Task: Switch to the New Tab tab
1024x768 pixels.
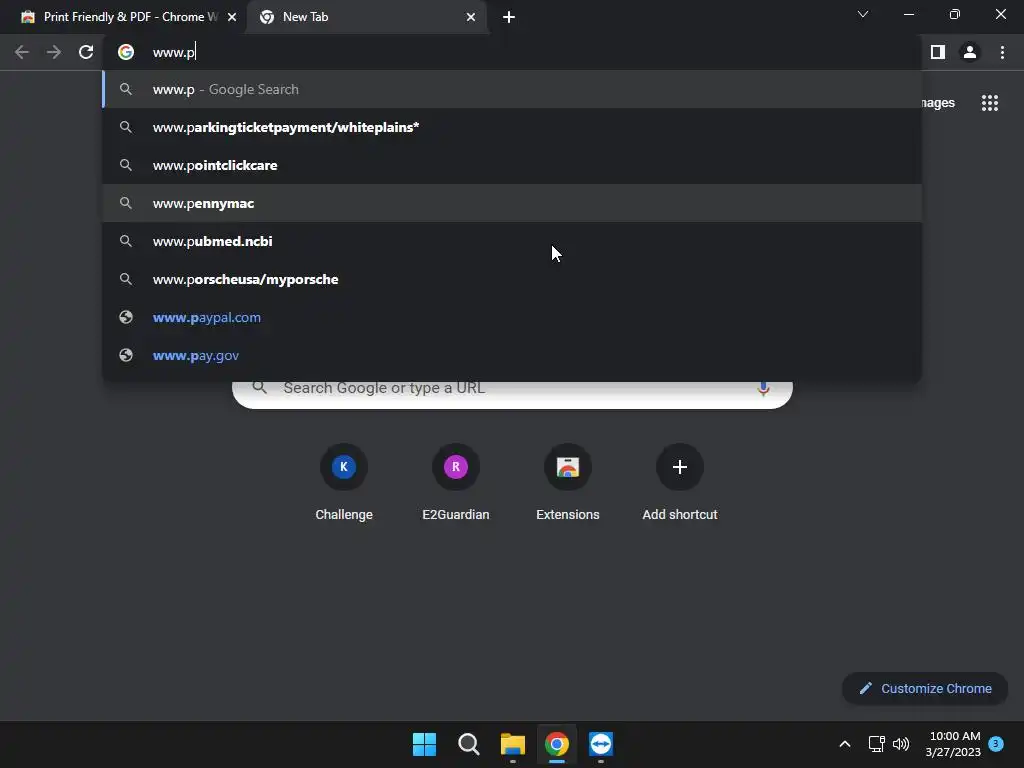Action: coord(366,17)
